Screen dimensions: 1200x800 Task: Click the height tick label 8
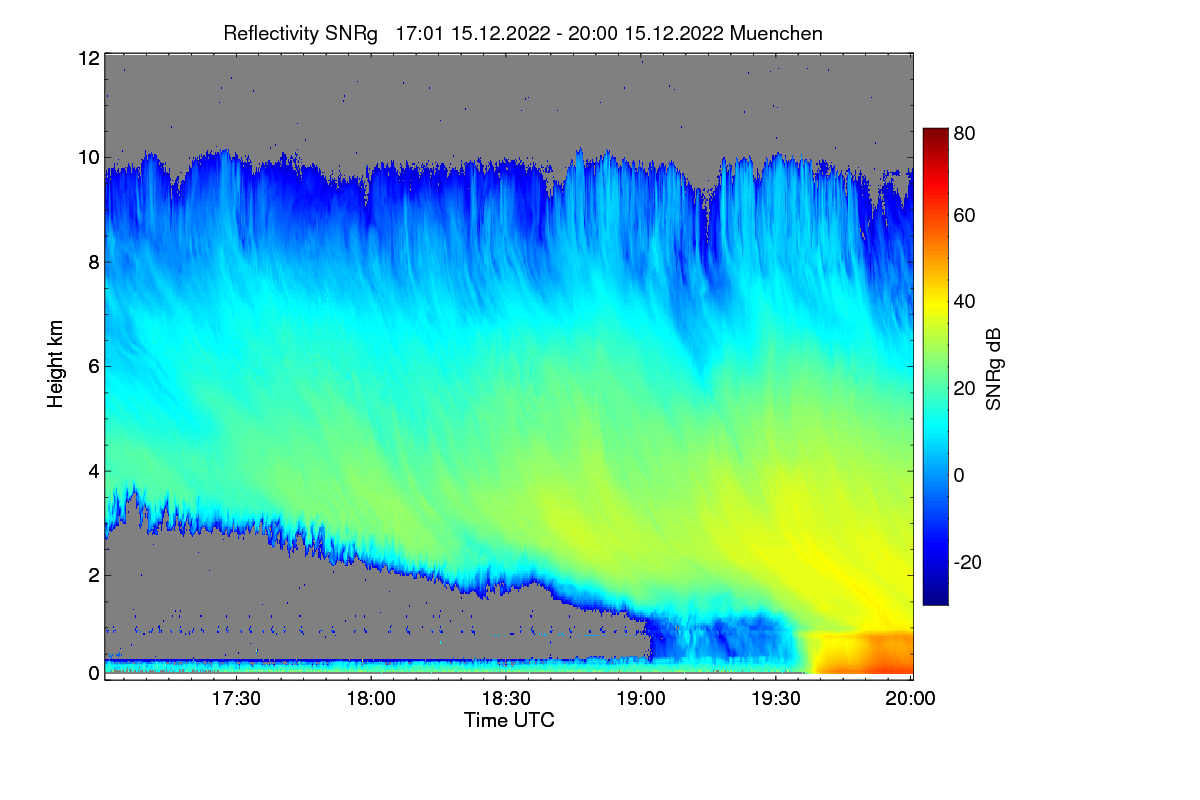[93, 262]
